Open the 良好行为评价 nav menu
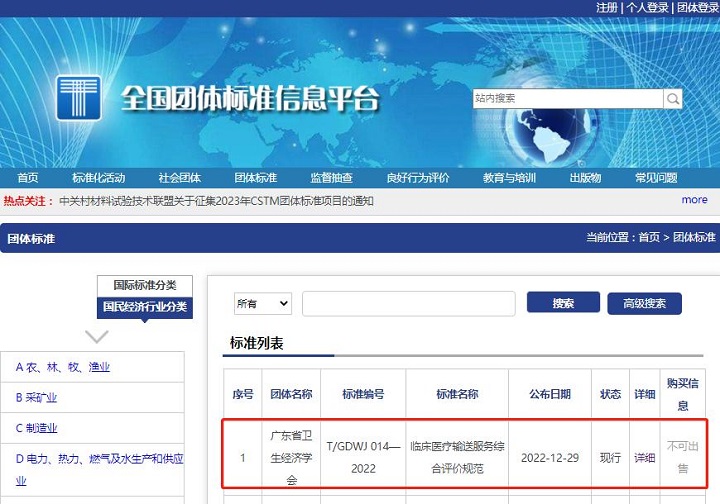 [x=418, y=178]
